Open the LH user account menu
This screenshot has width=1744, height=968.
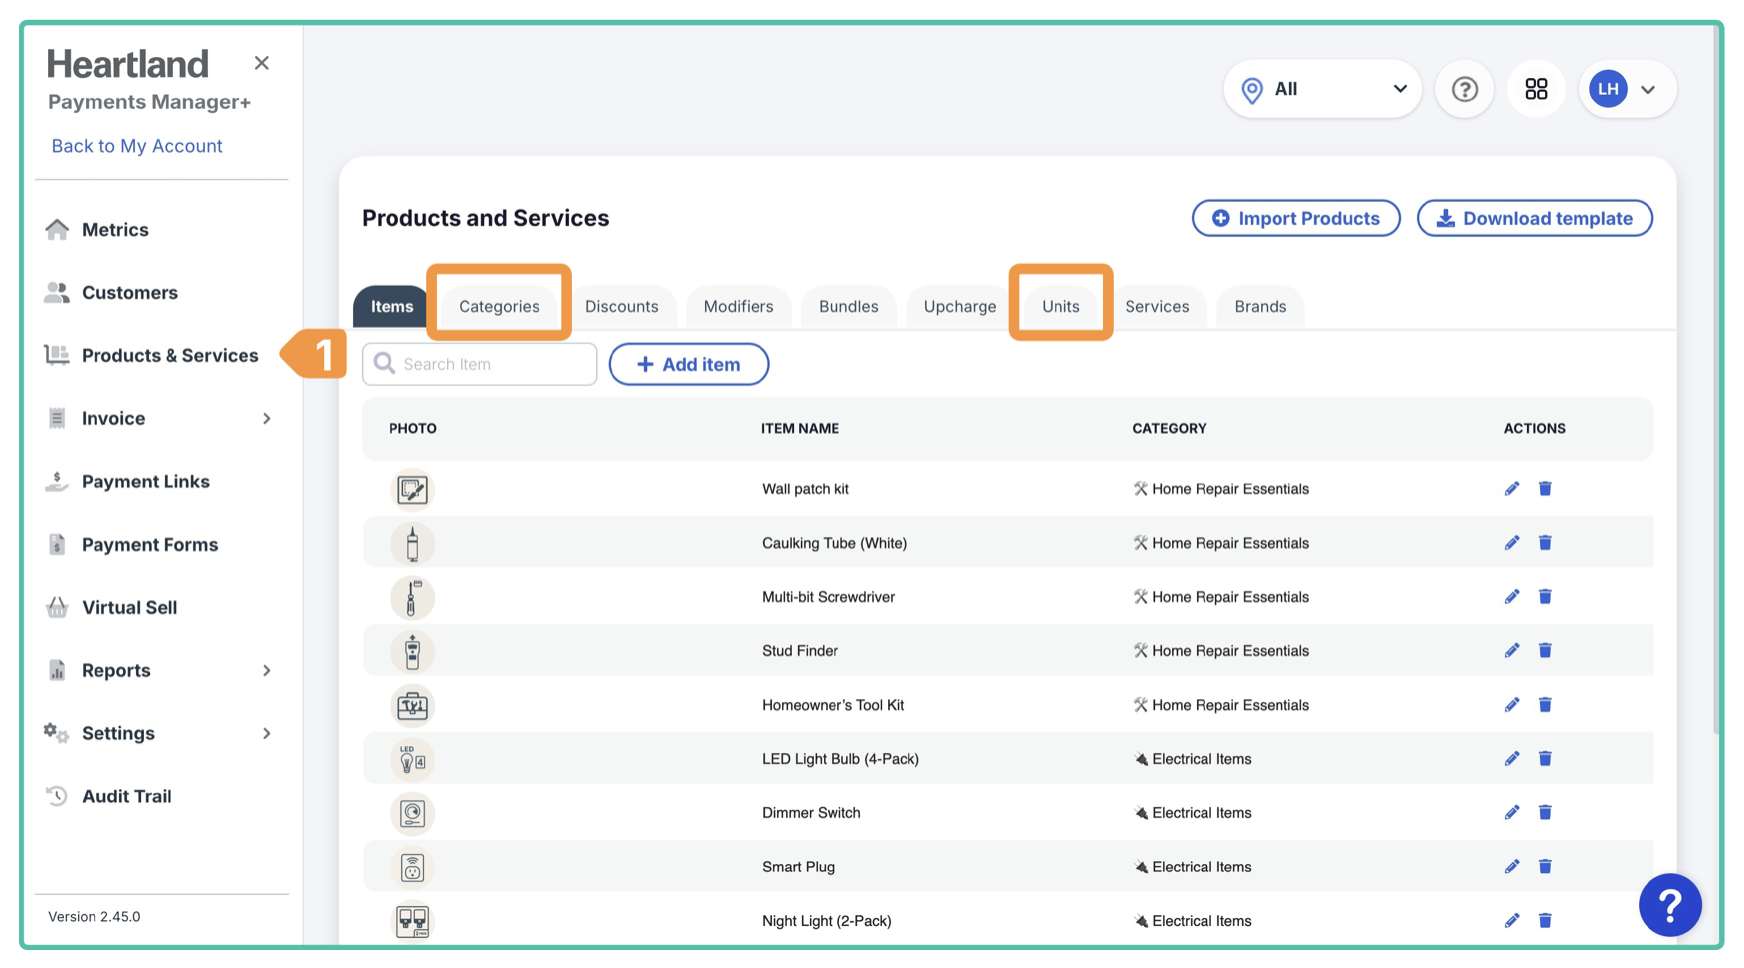pyautogui.click(x=1626, y=89)
